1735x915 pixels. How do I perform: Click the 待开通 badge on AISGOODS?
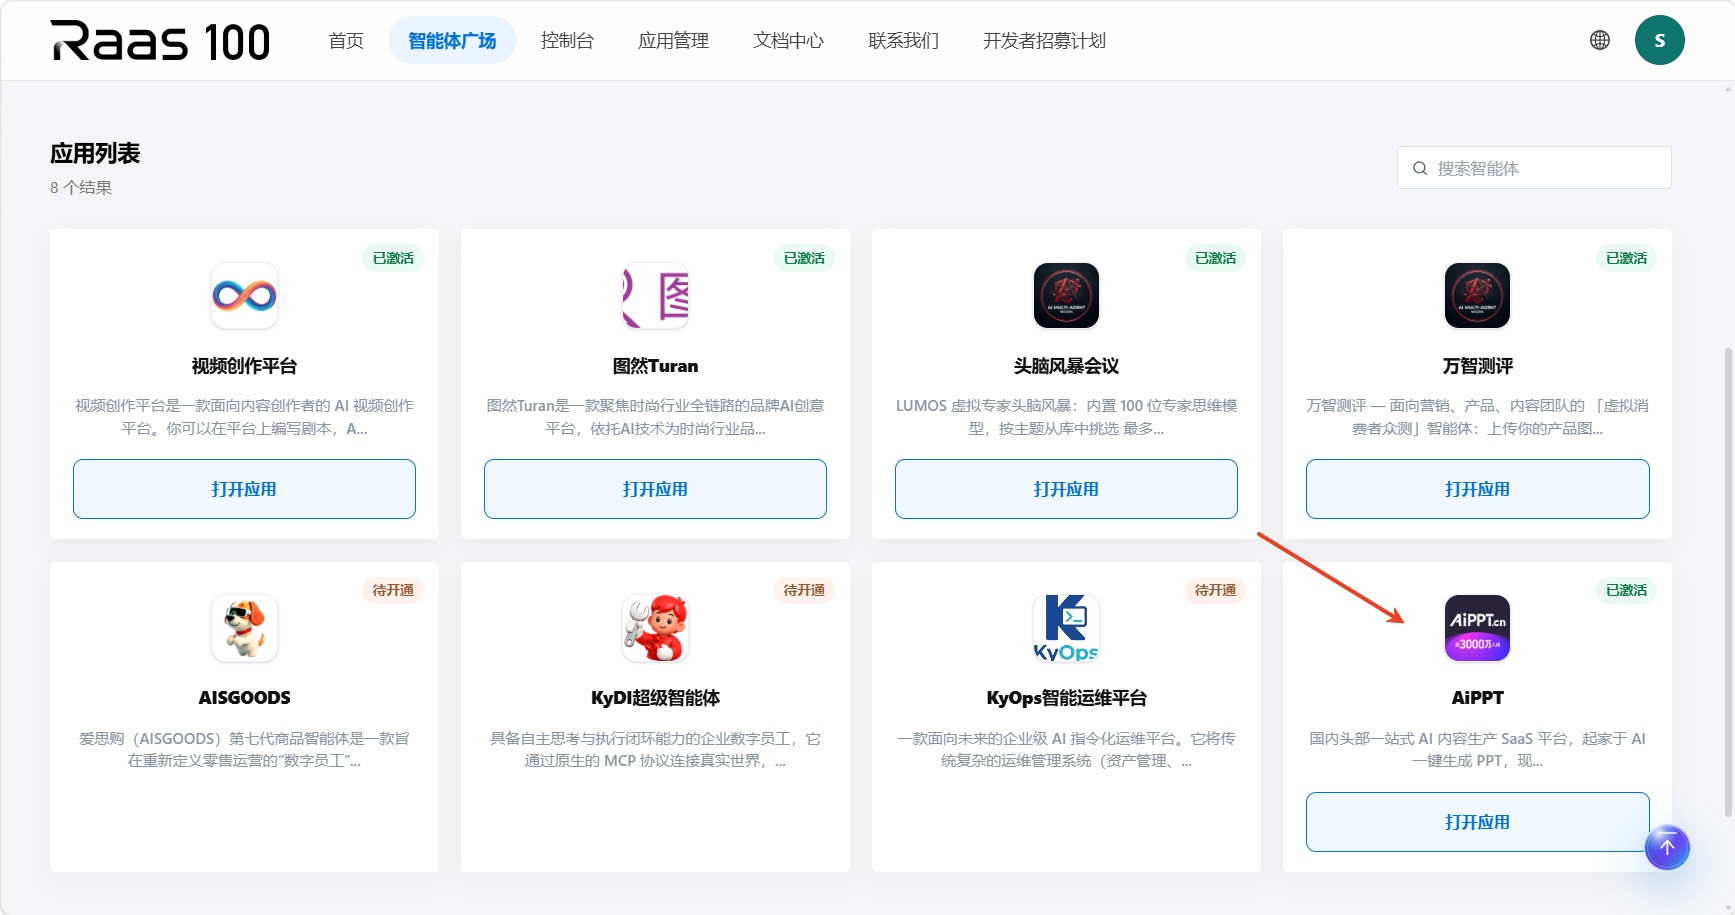(x=393, y=590)
